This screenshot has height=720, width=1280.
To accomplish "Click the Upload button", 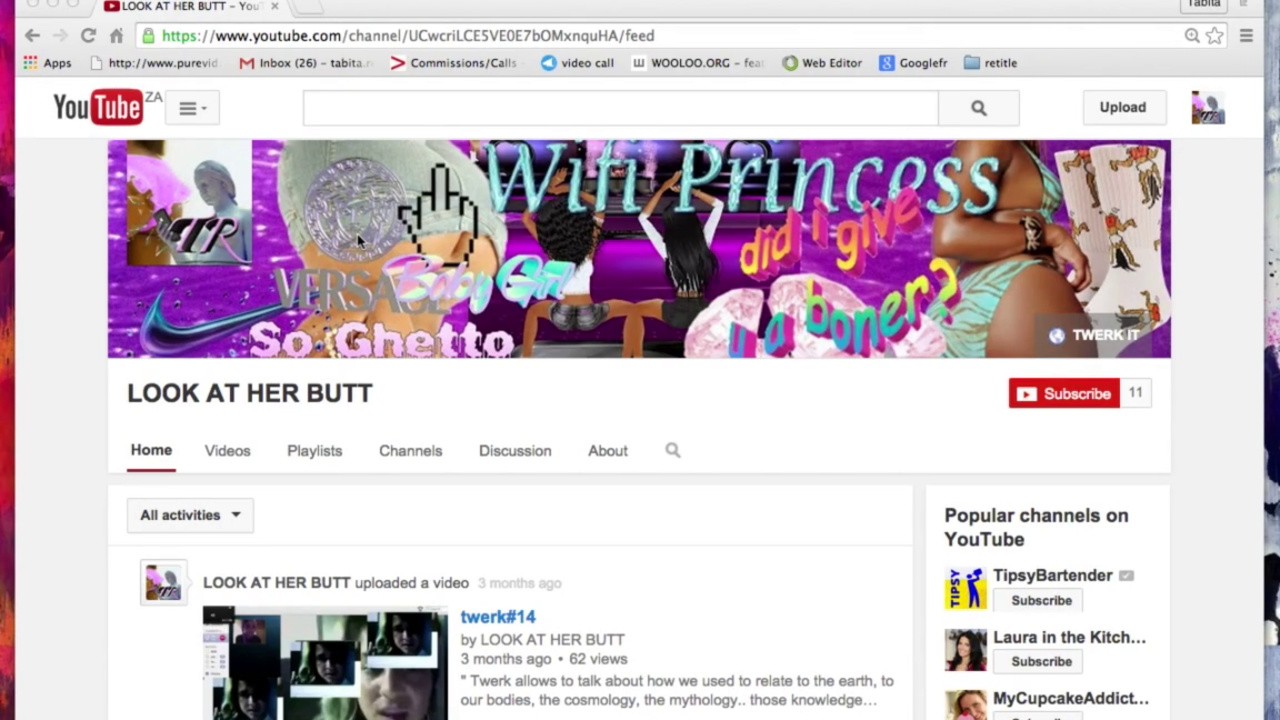I will click(1122, 108).
